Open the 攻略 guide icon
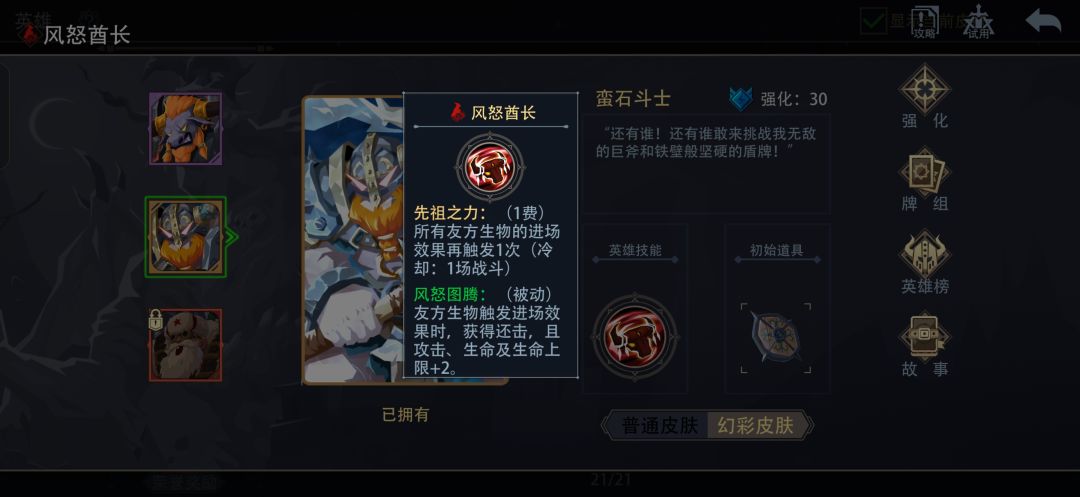This screenshot has height=497, width=1080. click(x=924, y=23)
